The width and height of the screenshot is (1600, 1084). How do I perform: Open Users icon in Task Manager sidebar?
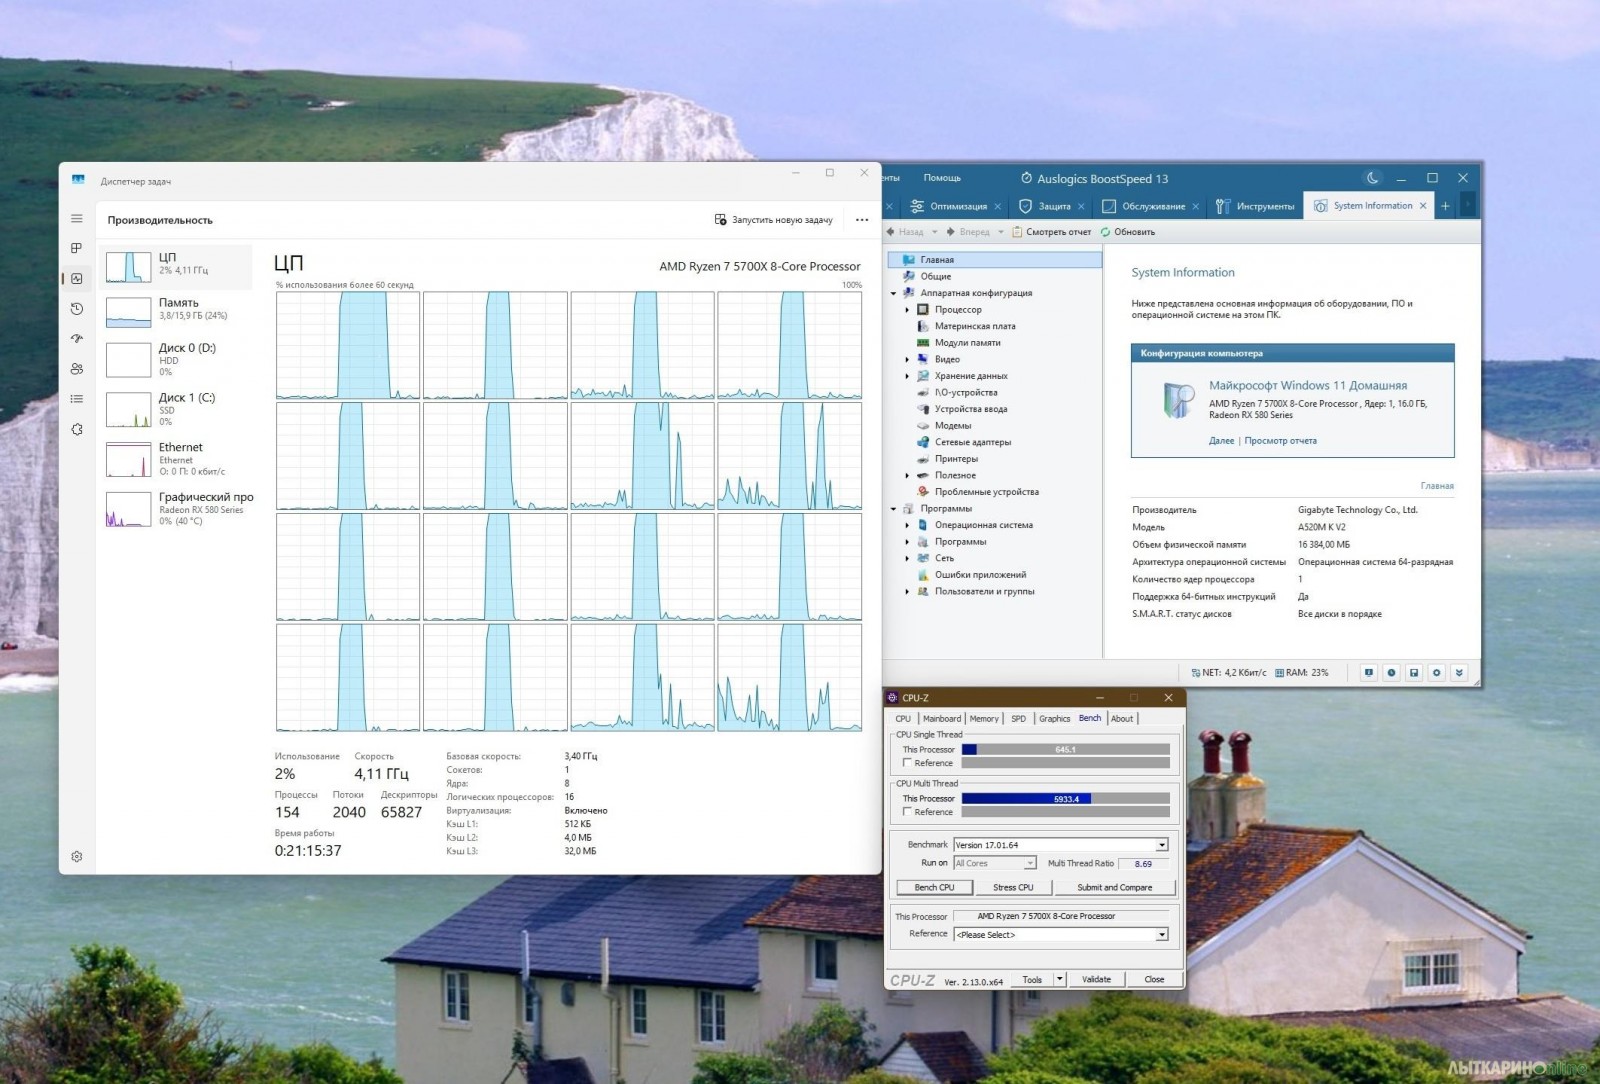(77, 369)
